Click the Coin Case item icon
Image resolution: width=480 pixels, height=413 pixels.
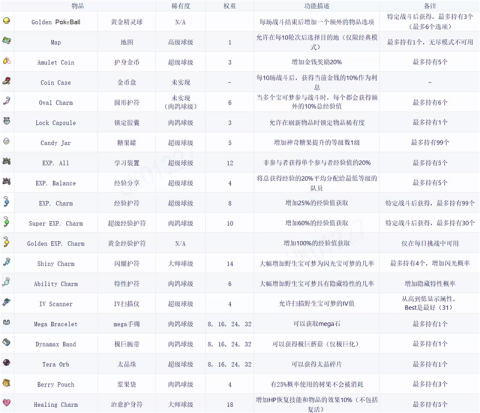coord(7,81)
